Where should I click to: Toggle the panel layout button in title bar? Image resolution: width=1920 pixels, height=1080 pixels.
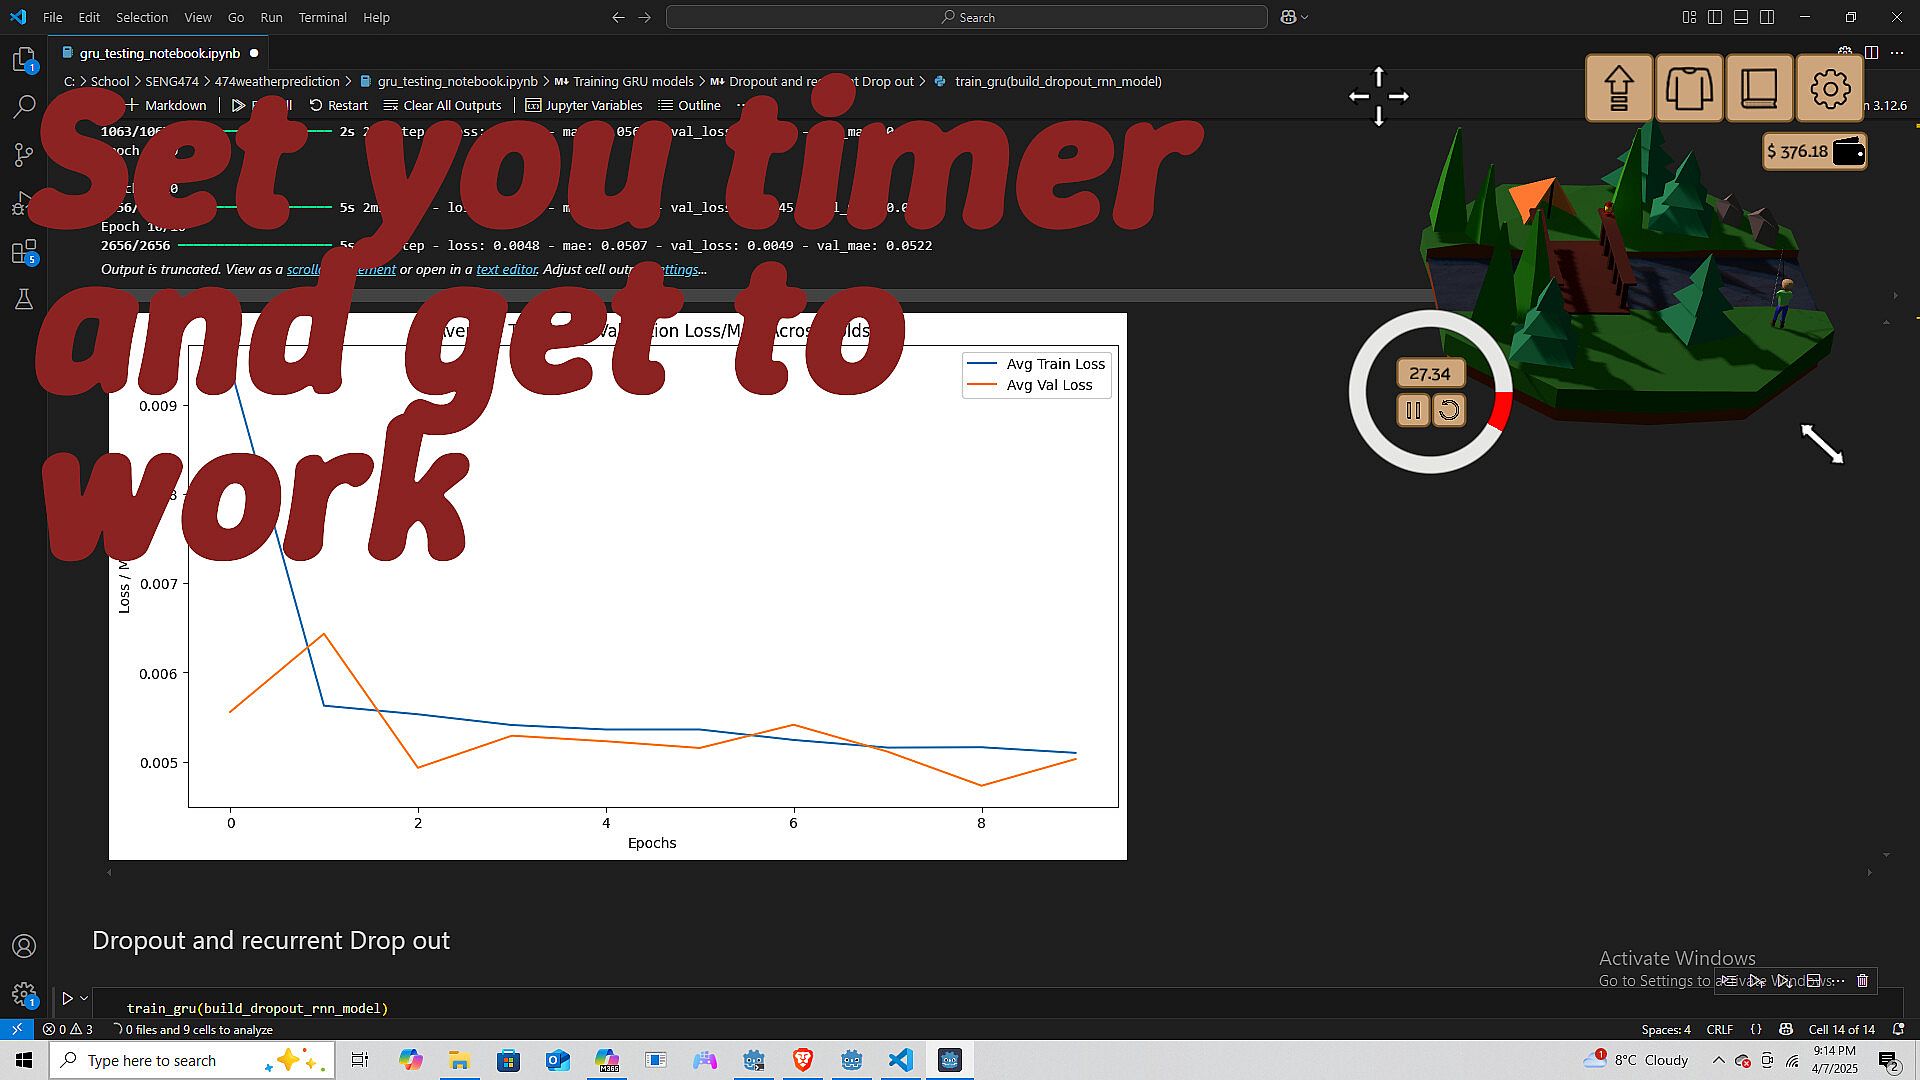(1741, 17)
